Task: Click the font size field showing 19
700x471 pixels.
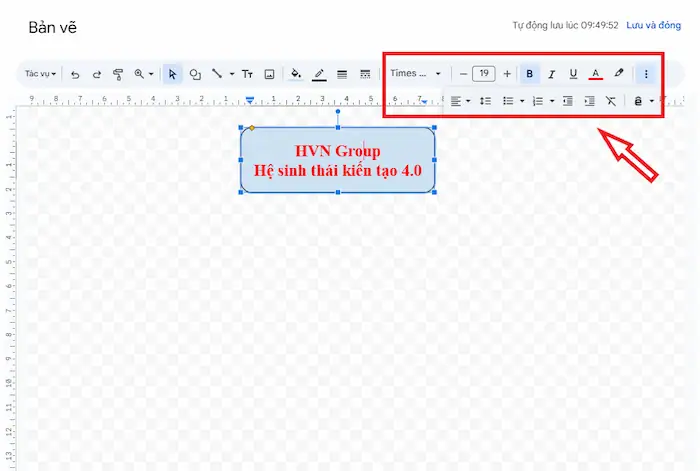Action: pyautogui.click(x=484, y=74)
